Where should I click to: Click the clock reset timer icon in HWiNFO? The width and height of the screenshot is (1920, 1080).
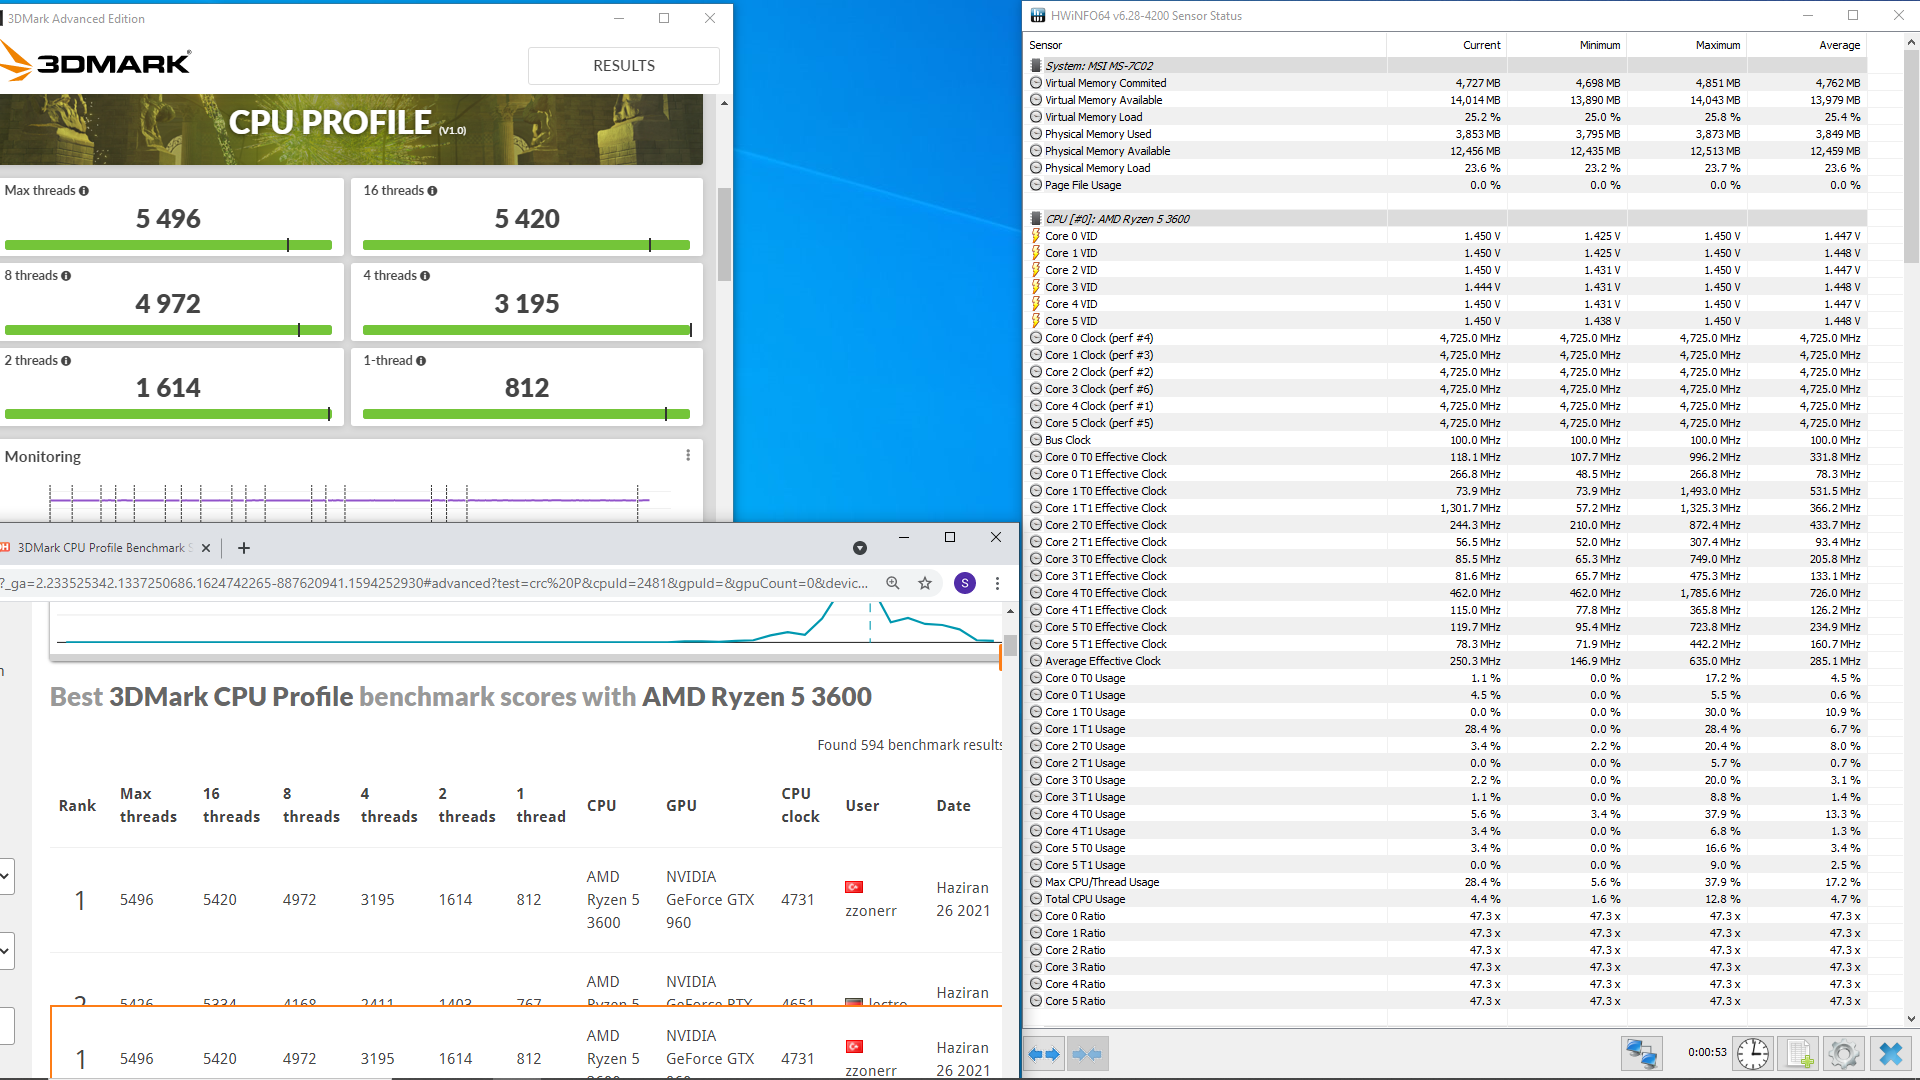1752,1054
